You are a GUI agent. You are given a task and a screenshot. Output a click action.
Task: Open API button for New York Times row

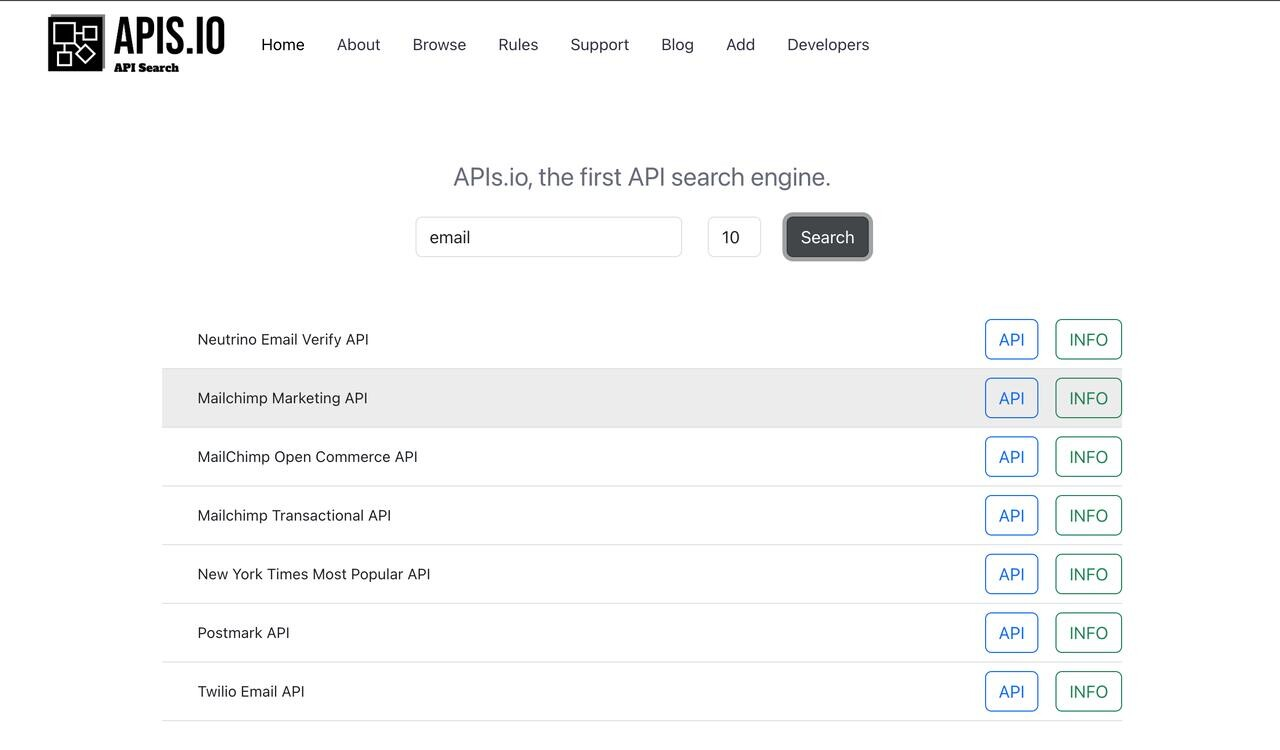pos(1011,574)
